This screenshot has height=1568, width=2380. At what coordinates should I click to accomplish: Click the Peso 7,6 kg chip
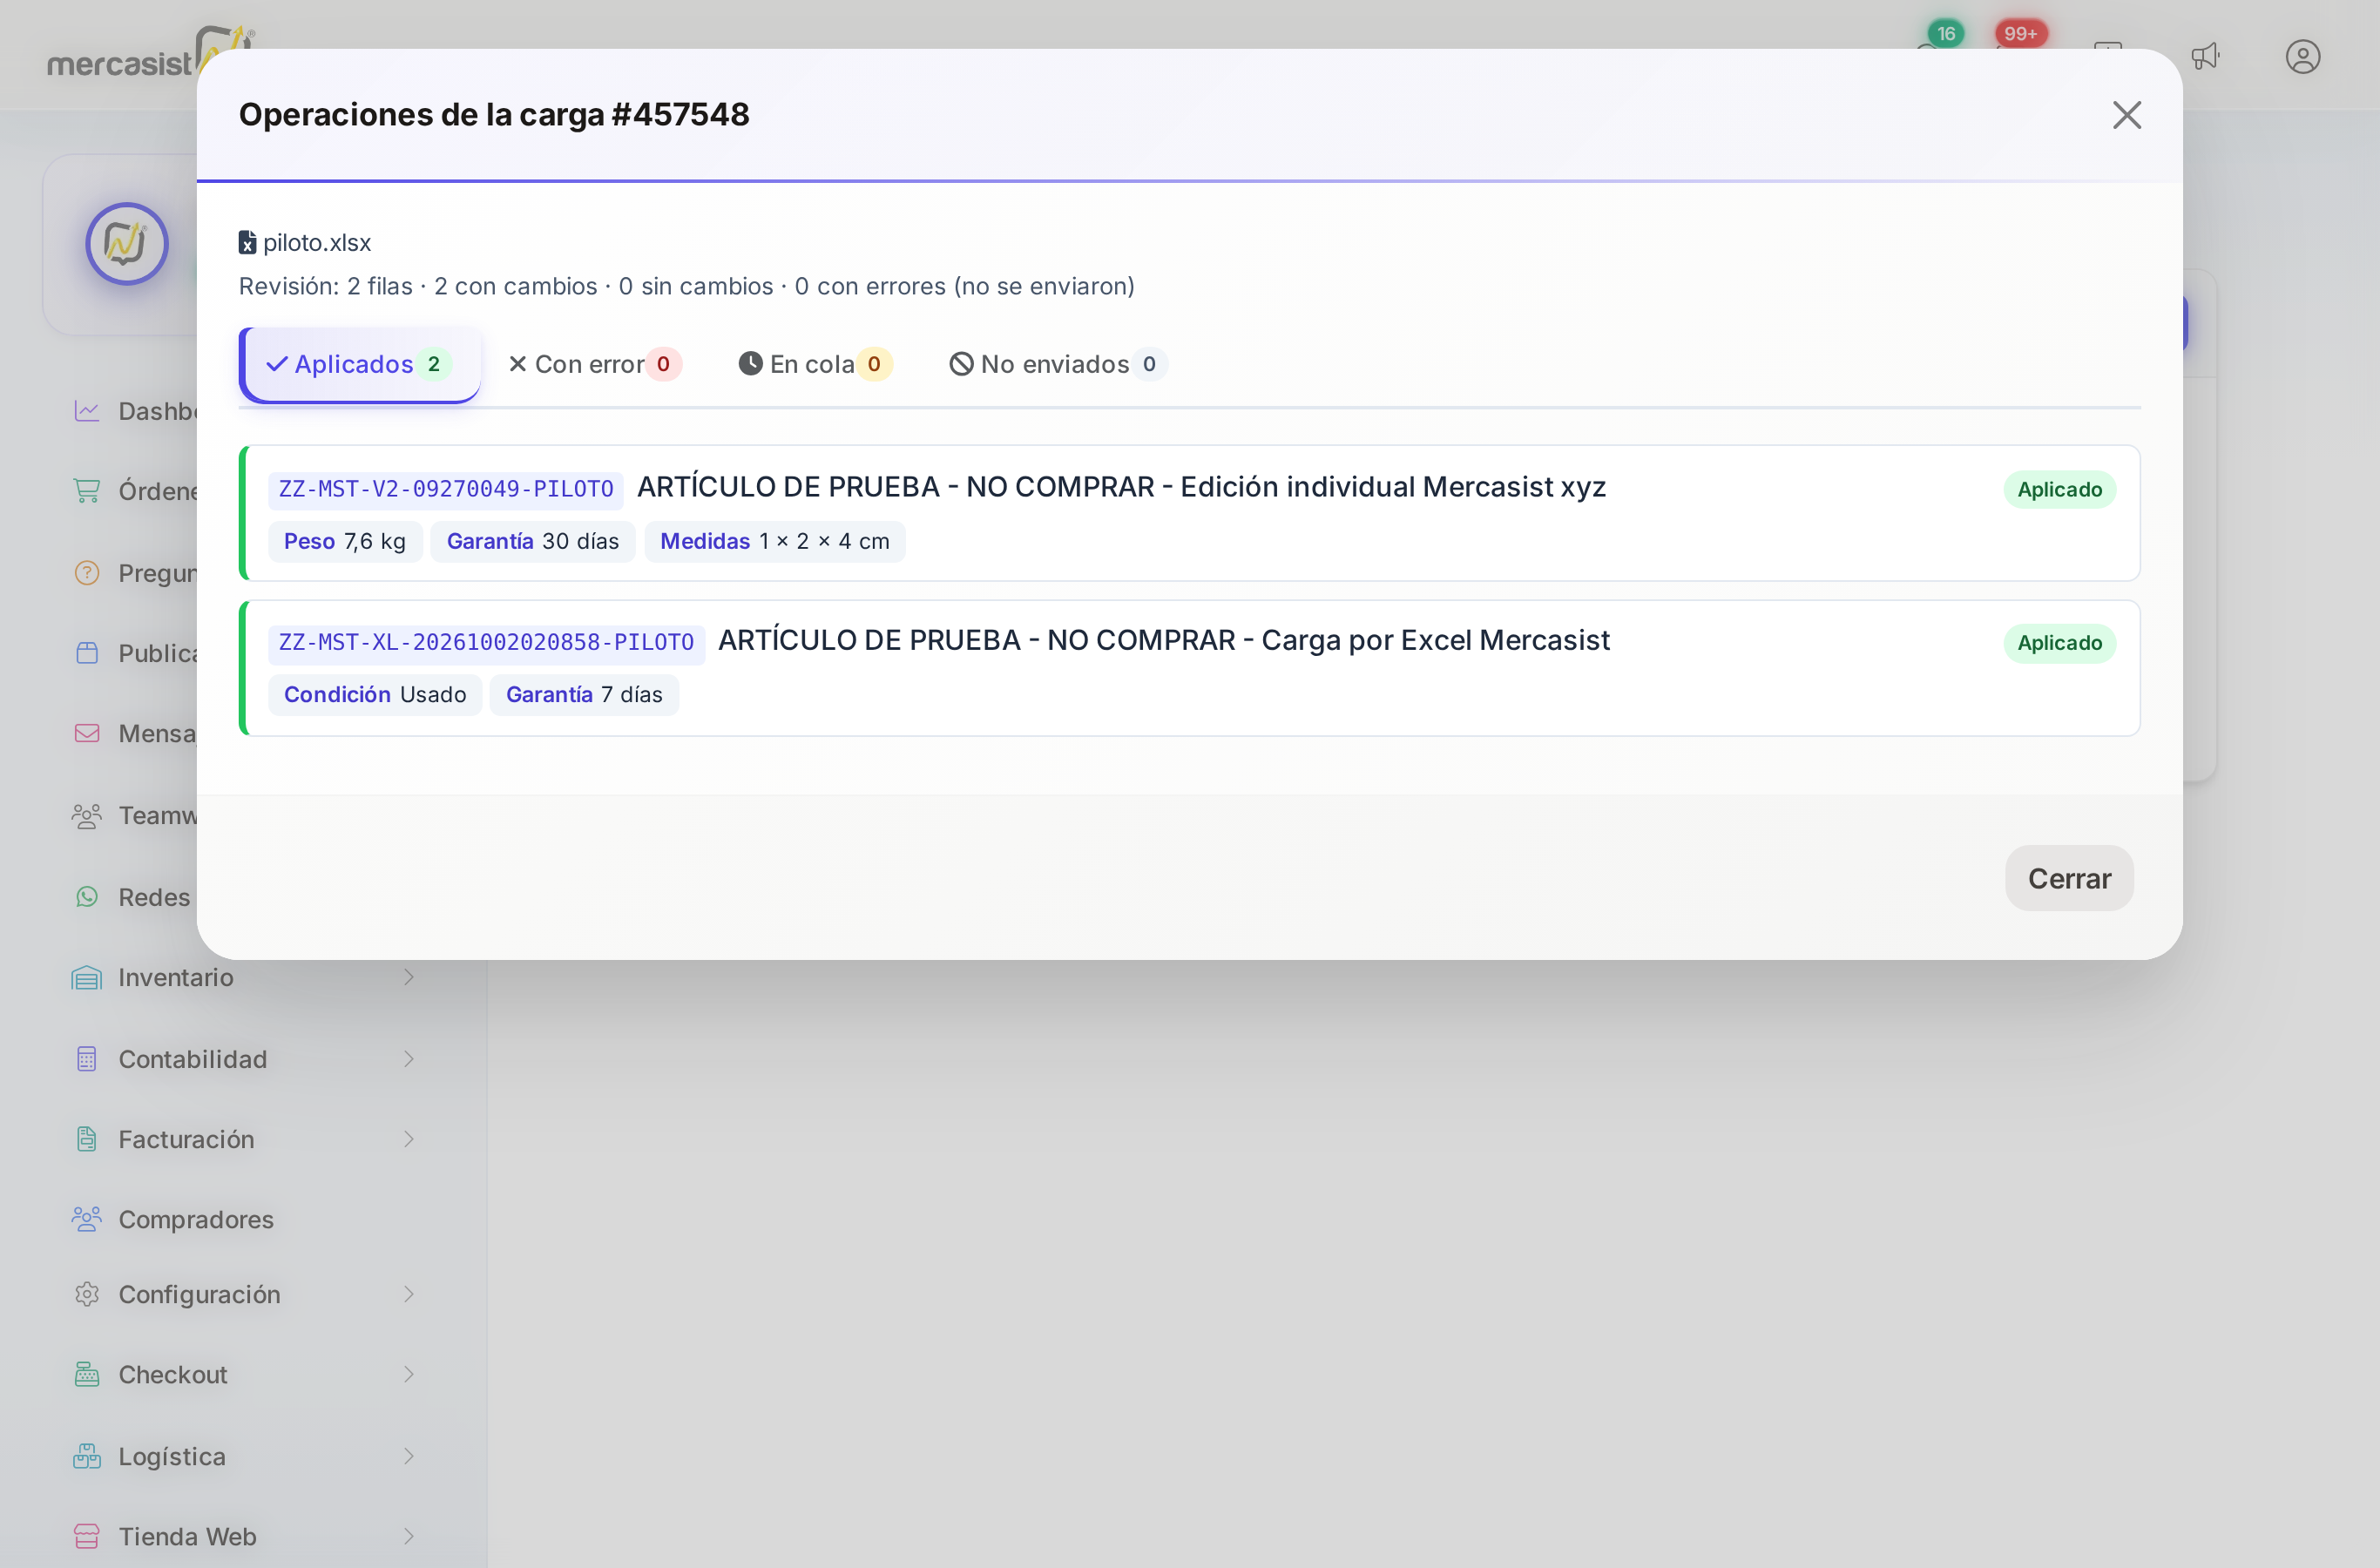tap(345, 541)
